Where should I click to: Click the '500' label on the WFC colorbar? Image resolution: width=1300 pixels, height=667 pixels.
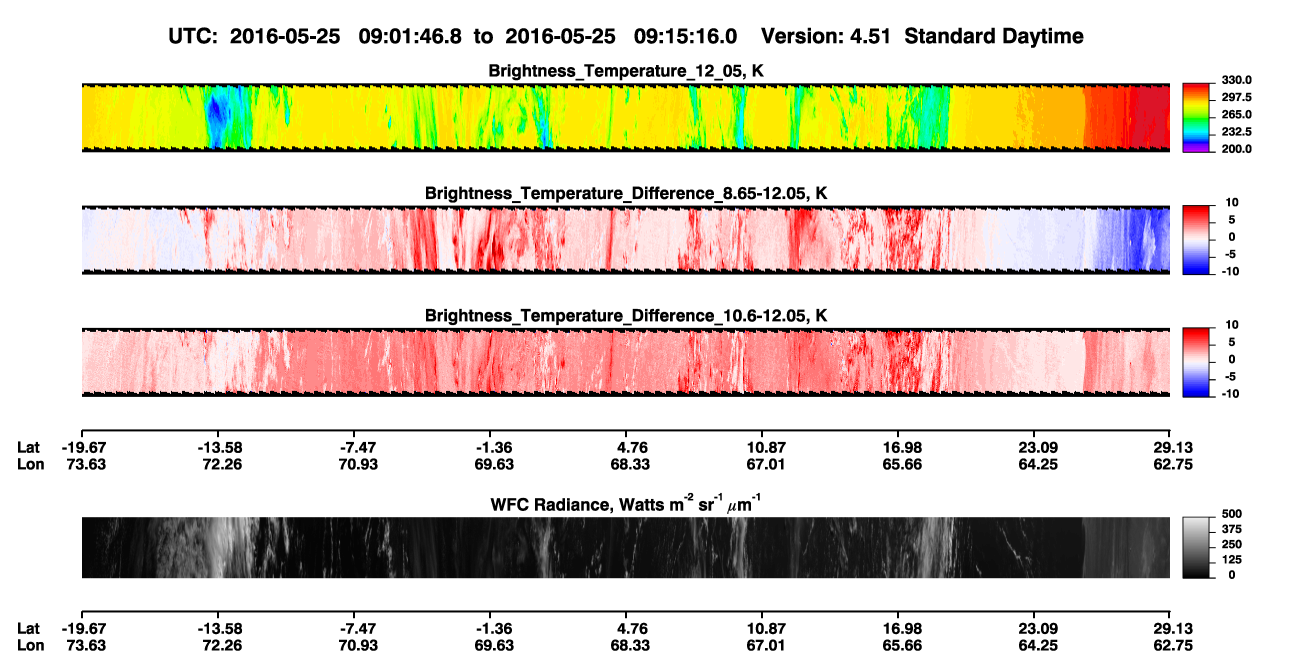[1232, 513]
